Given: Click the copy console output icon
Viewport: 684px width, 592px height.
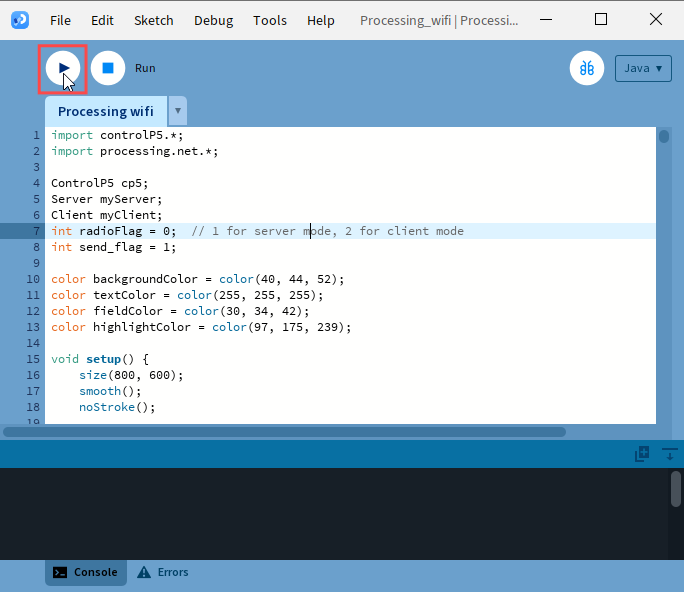Looking at the screenshot, I should (642, 454).
